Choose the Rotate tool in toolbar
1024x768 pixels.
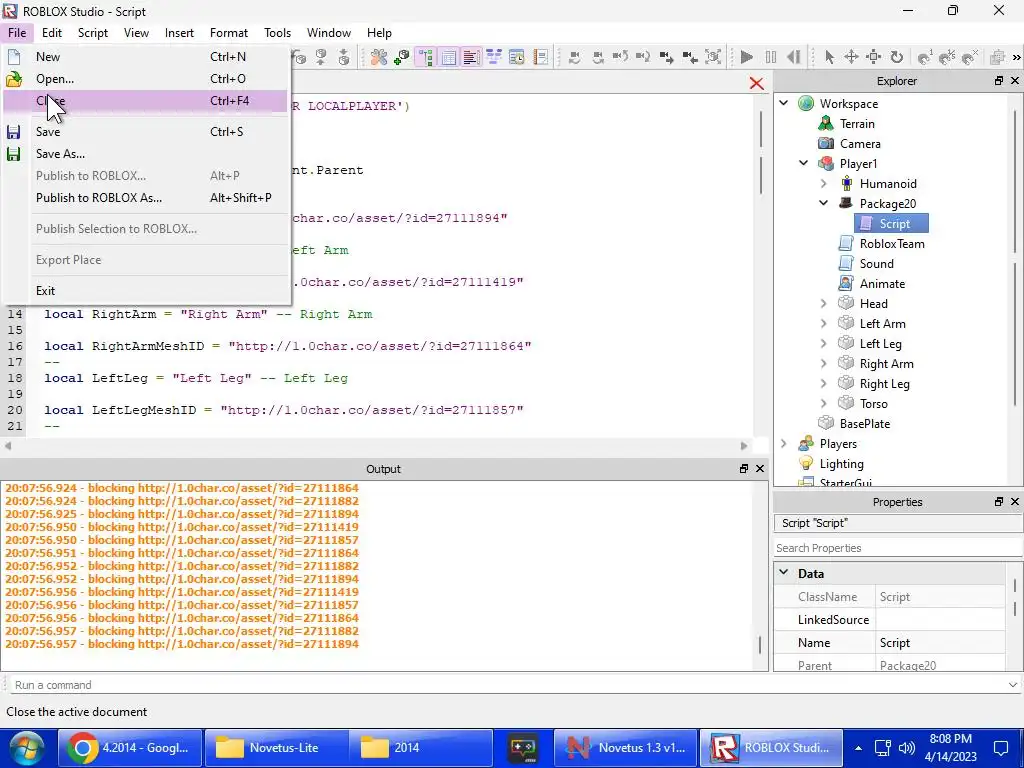(897, 57)
